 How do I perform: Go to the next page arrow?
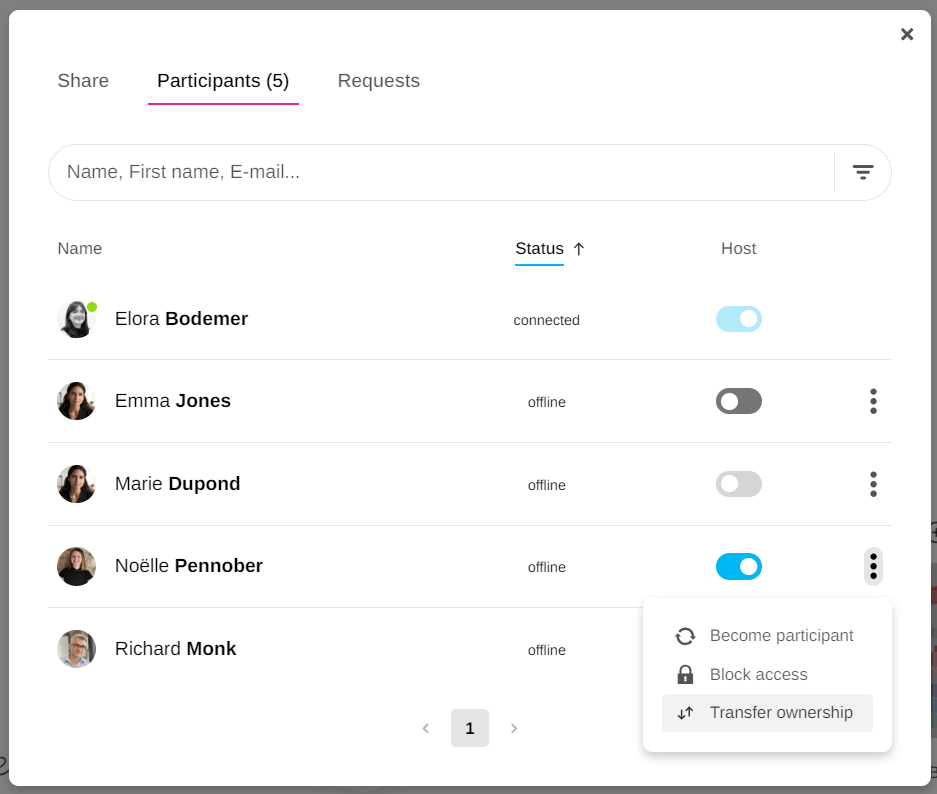click(514, 728)
